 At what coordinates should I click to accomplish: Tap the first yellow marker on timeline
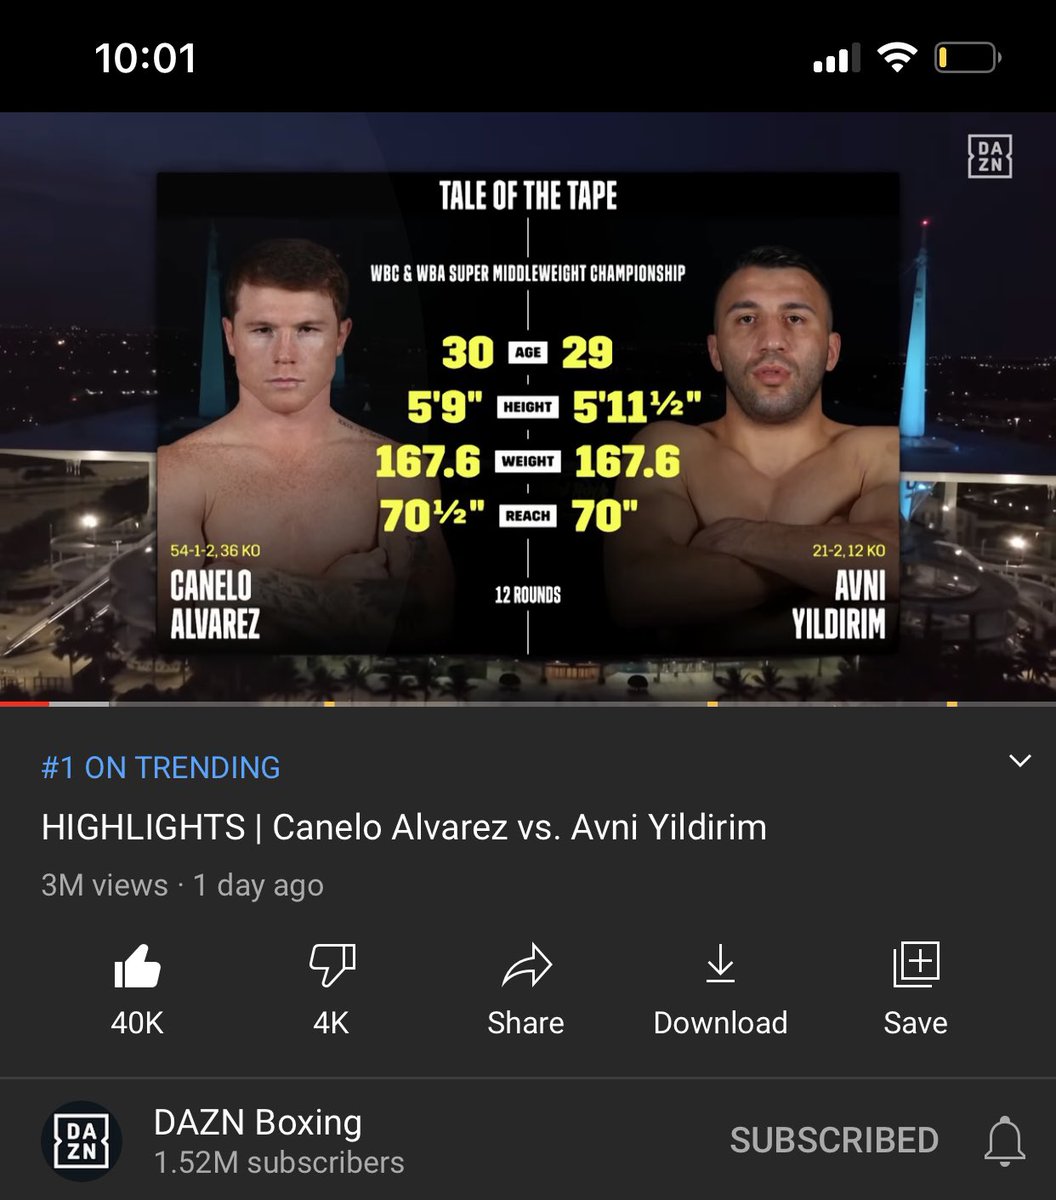pyautogui.click(x=329, y=704)
